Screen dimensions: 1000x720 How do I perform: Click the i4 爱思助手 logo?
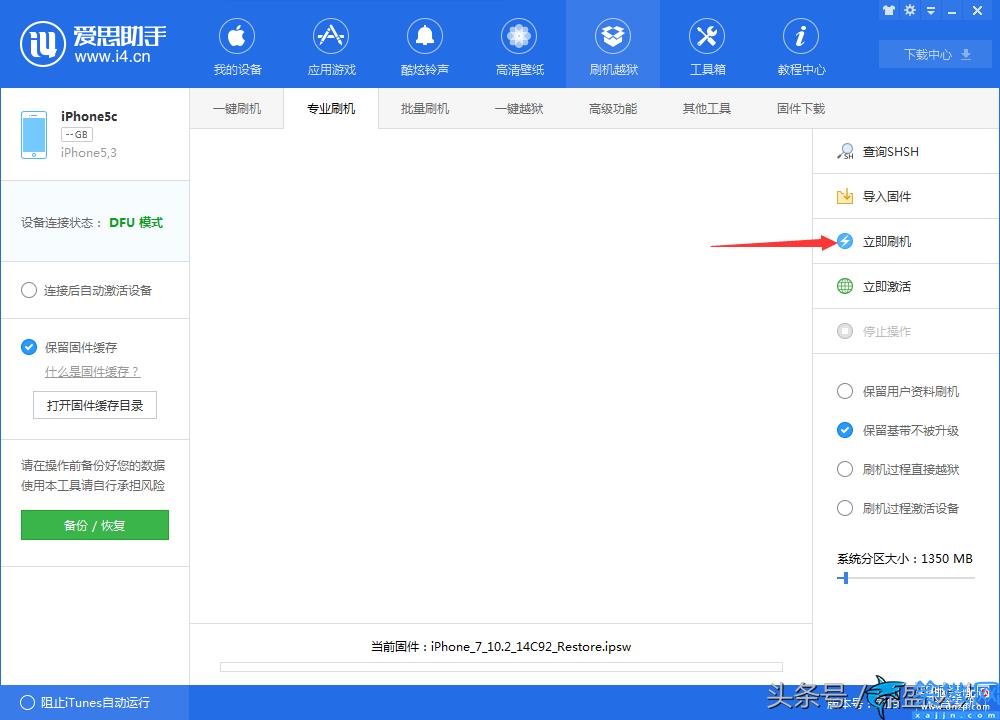click(x=93, y=44)
